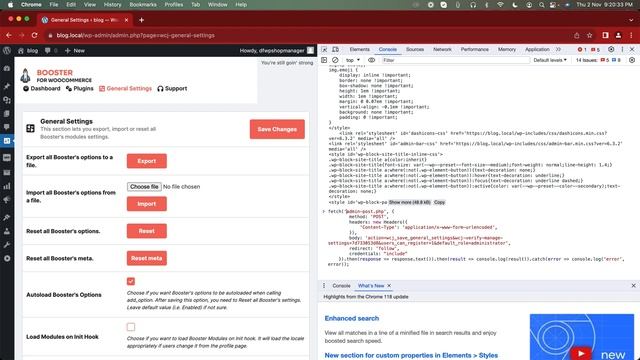Open Chrome tab search chevron
Viewport: 640px width, 360px height.
631,20
